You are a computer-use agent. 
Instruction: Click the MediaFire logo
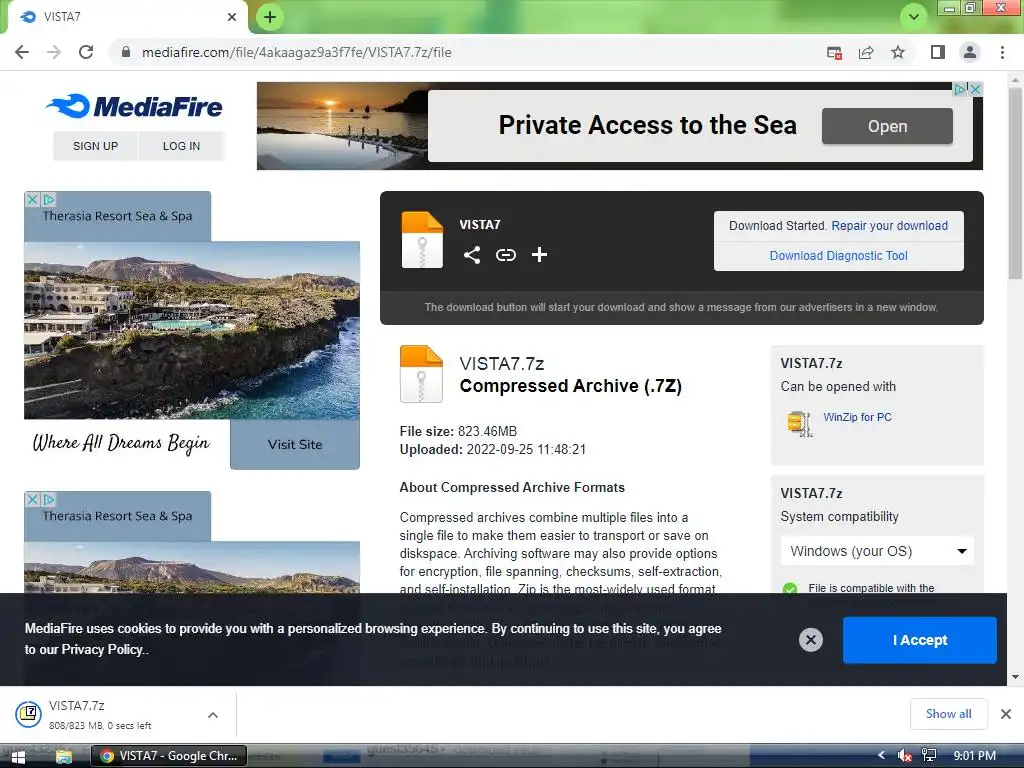click(135, 106)
